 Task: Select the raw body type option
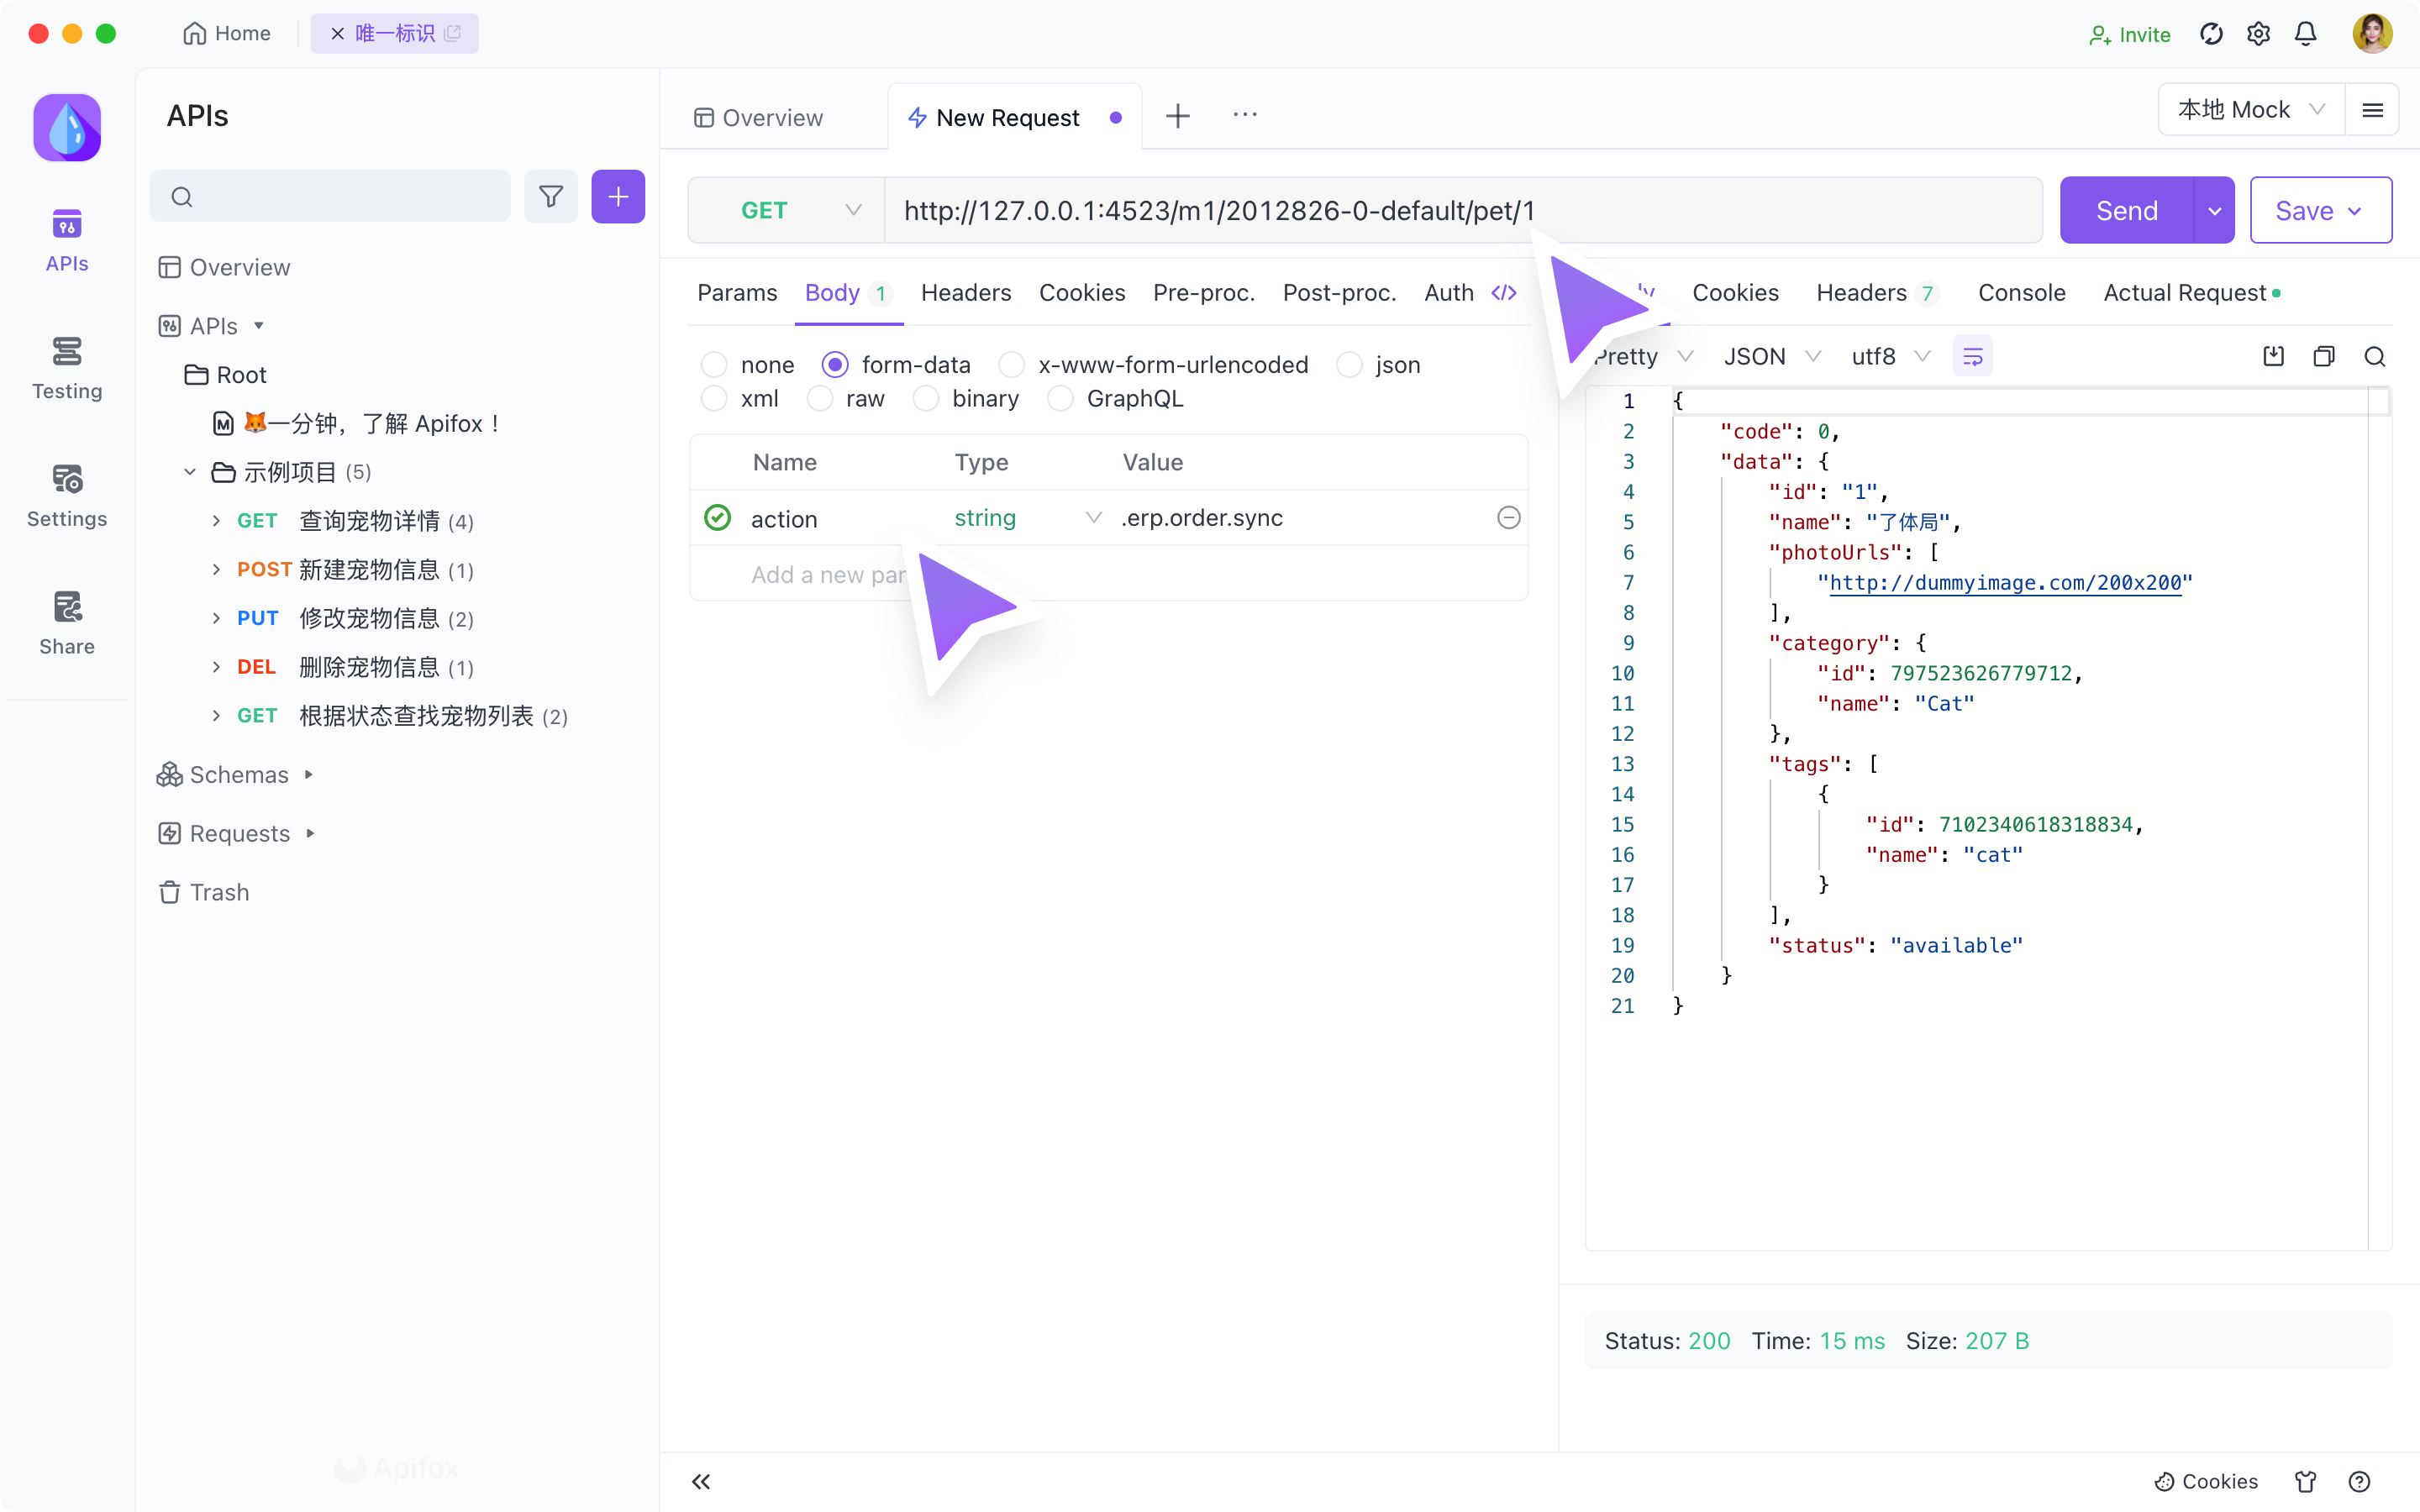(x=820, y=399)
